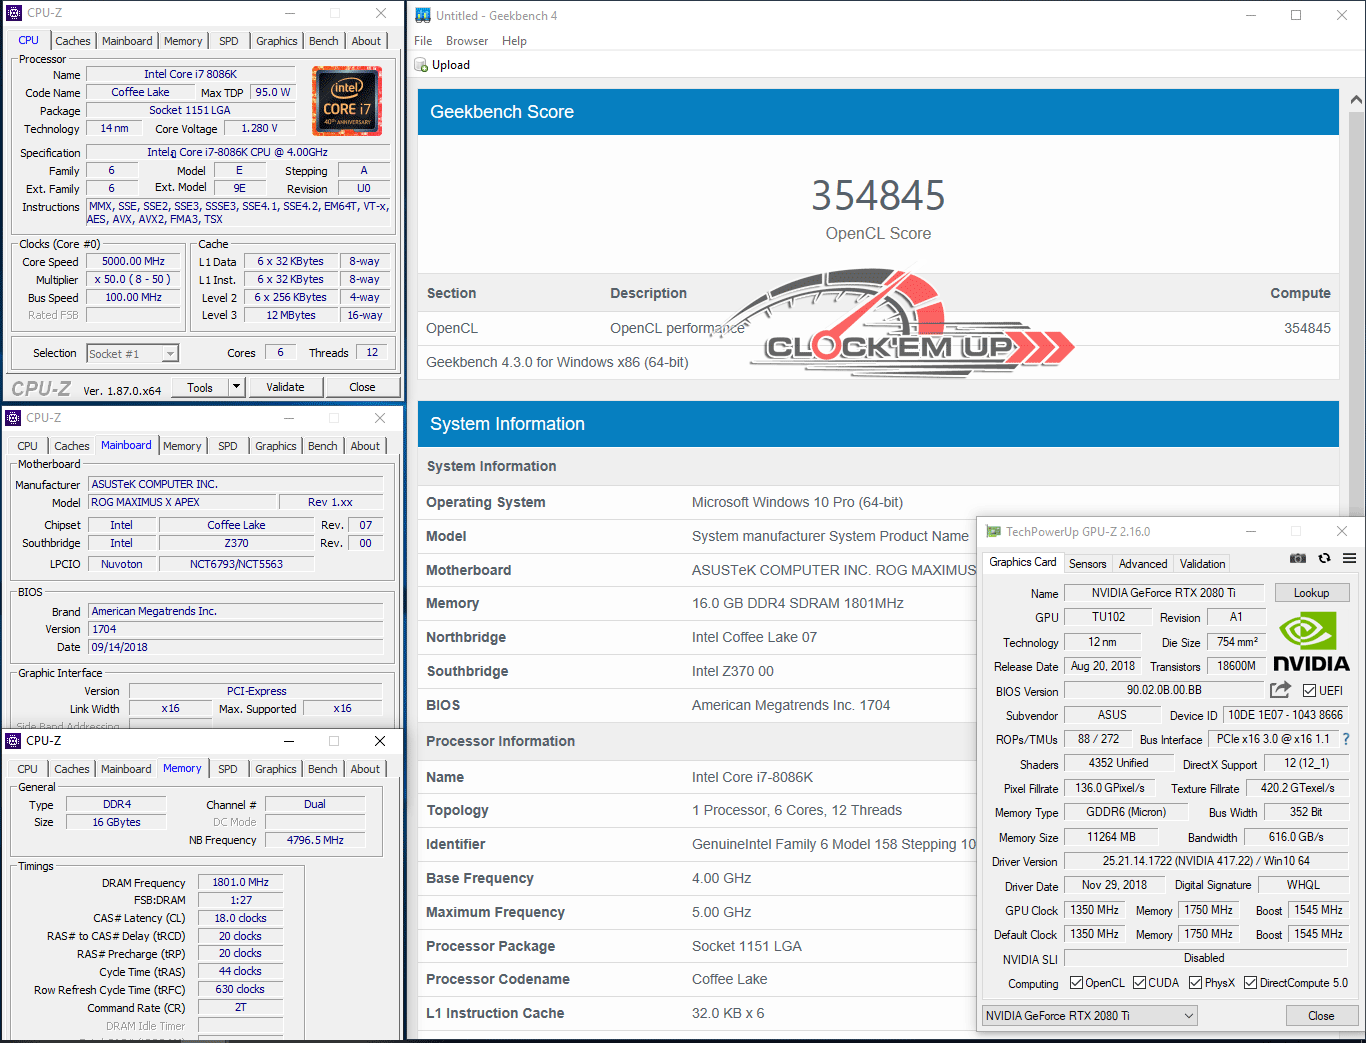Toggle the UEFI checkbox in GPU-Z
The width and height of the screenshot is (1366, 1043).
[x=1309, y=691]
